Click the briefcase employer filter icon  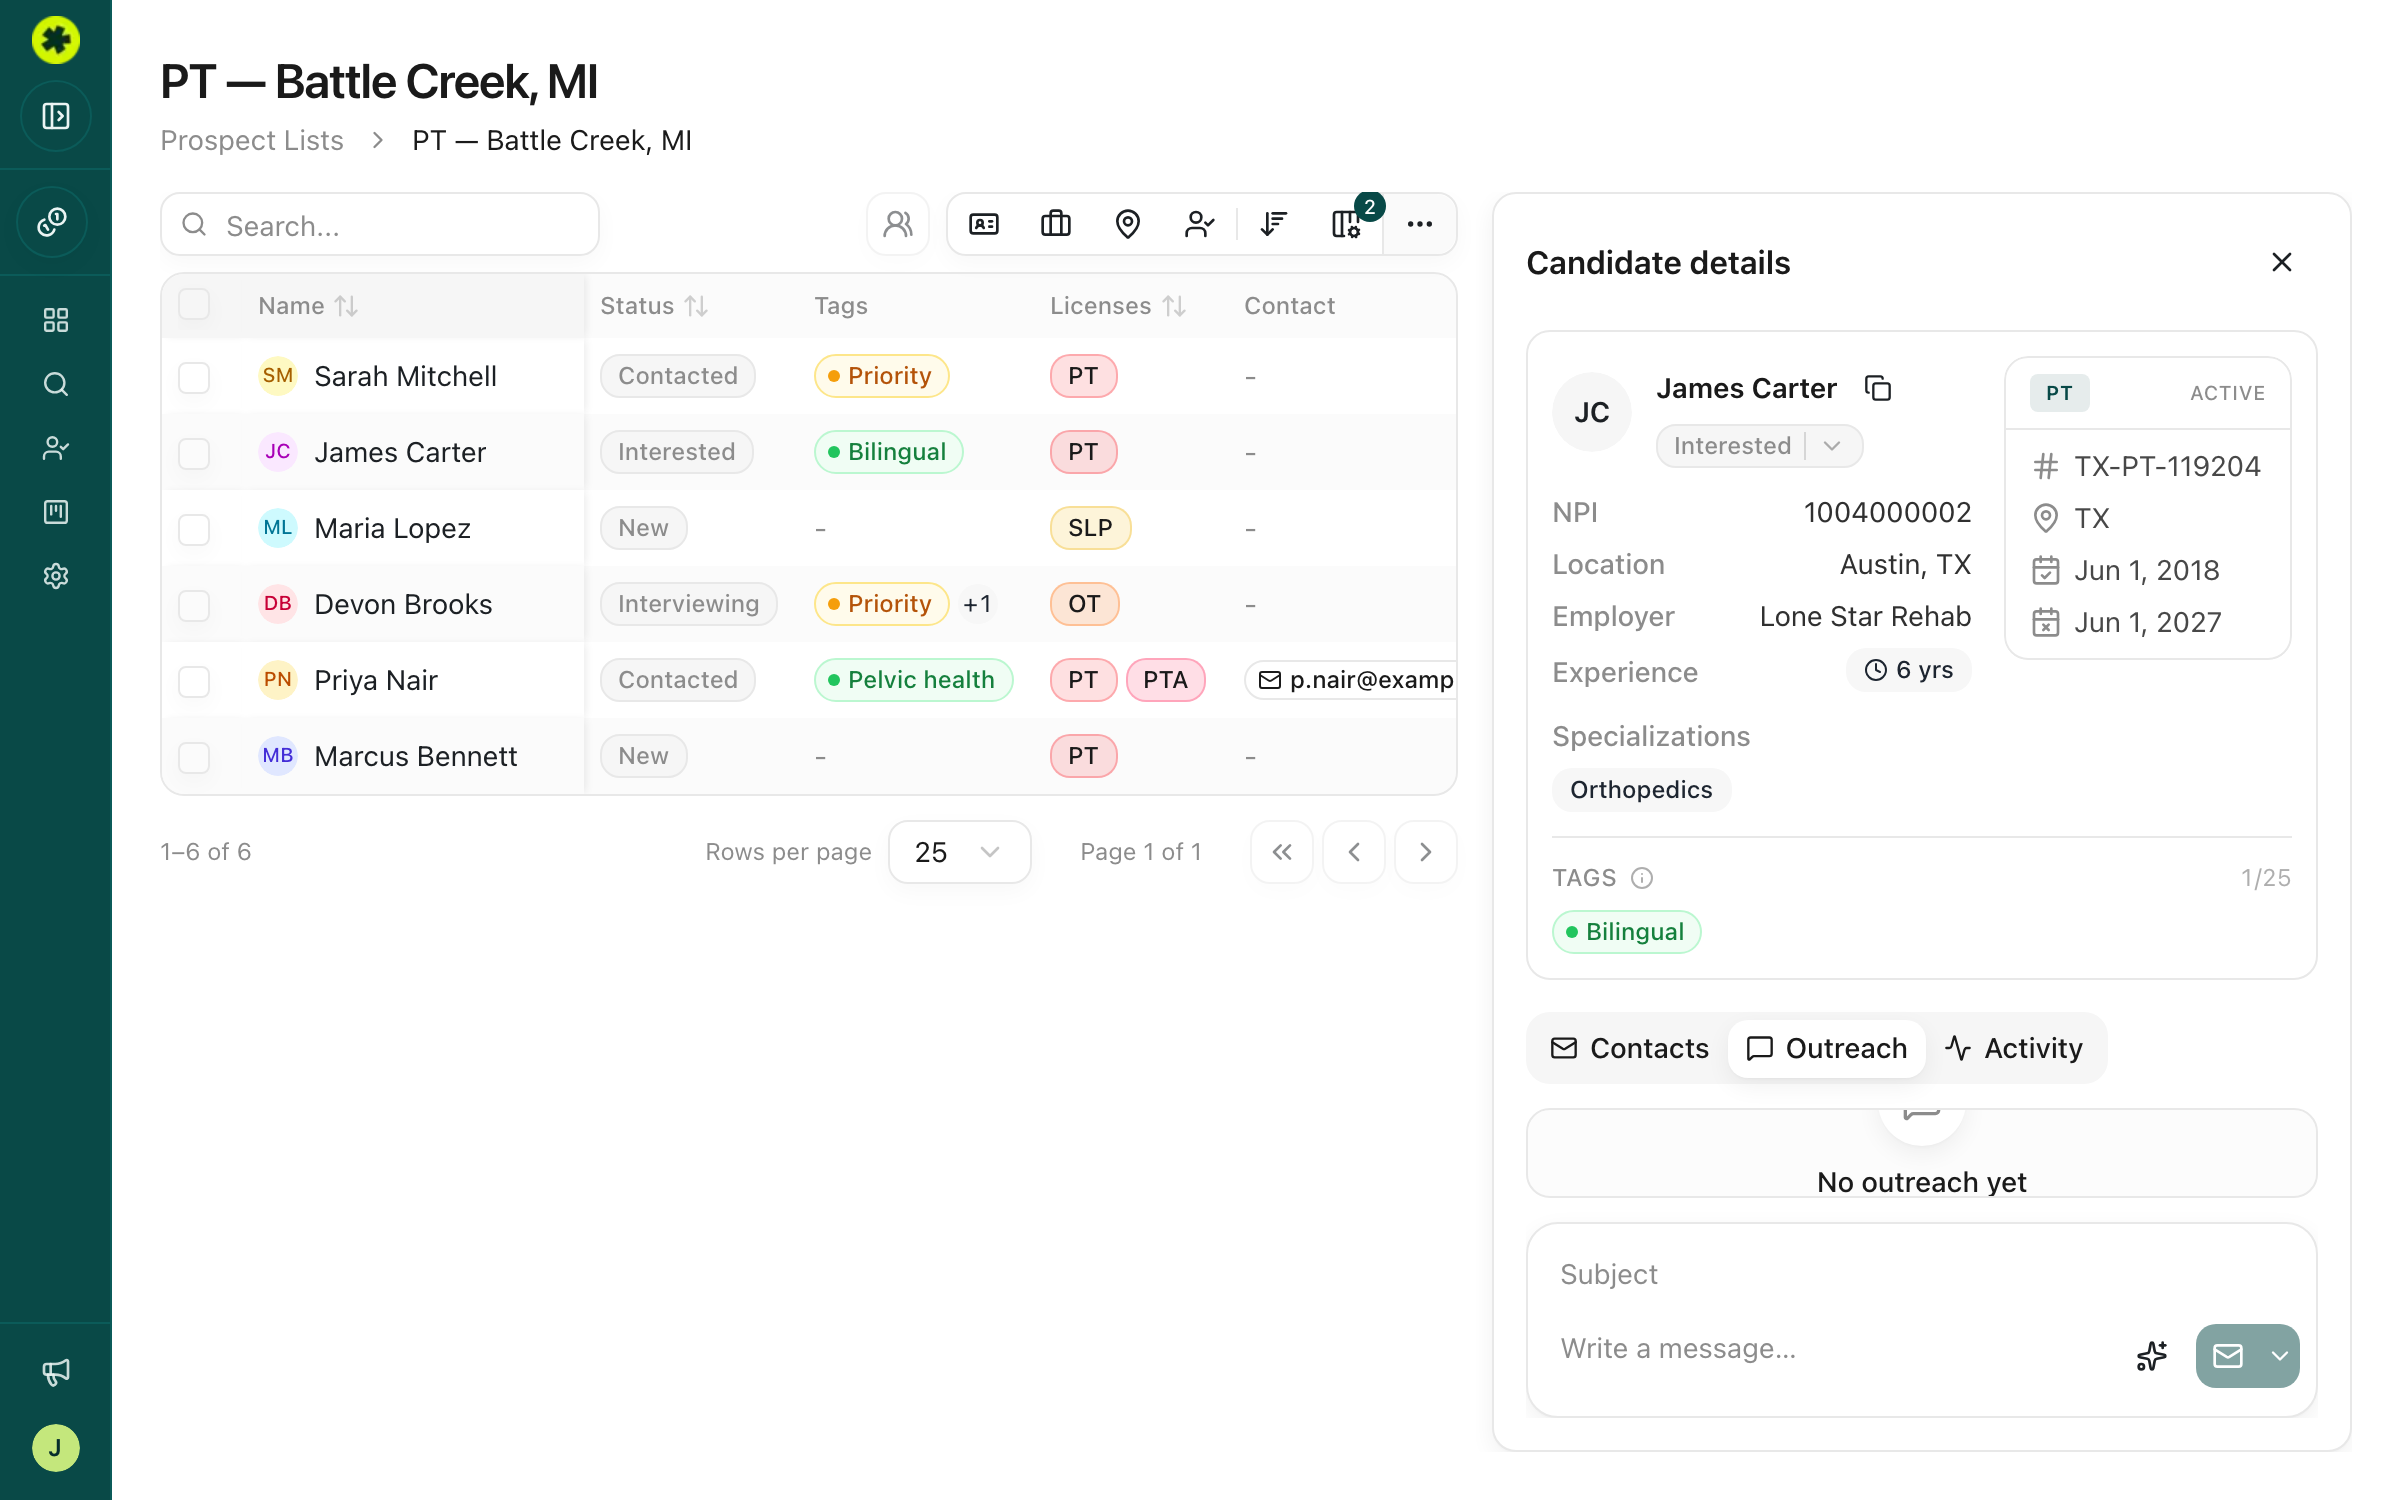click(x=1056, y=224)
